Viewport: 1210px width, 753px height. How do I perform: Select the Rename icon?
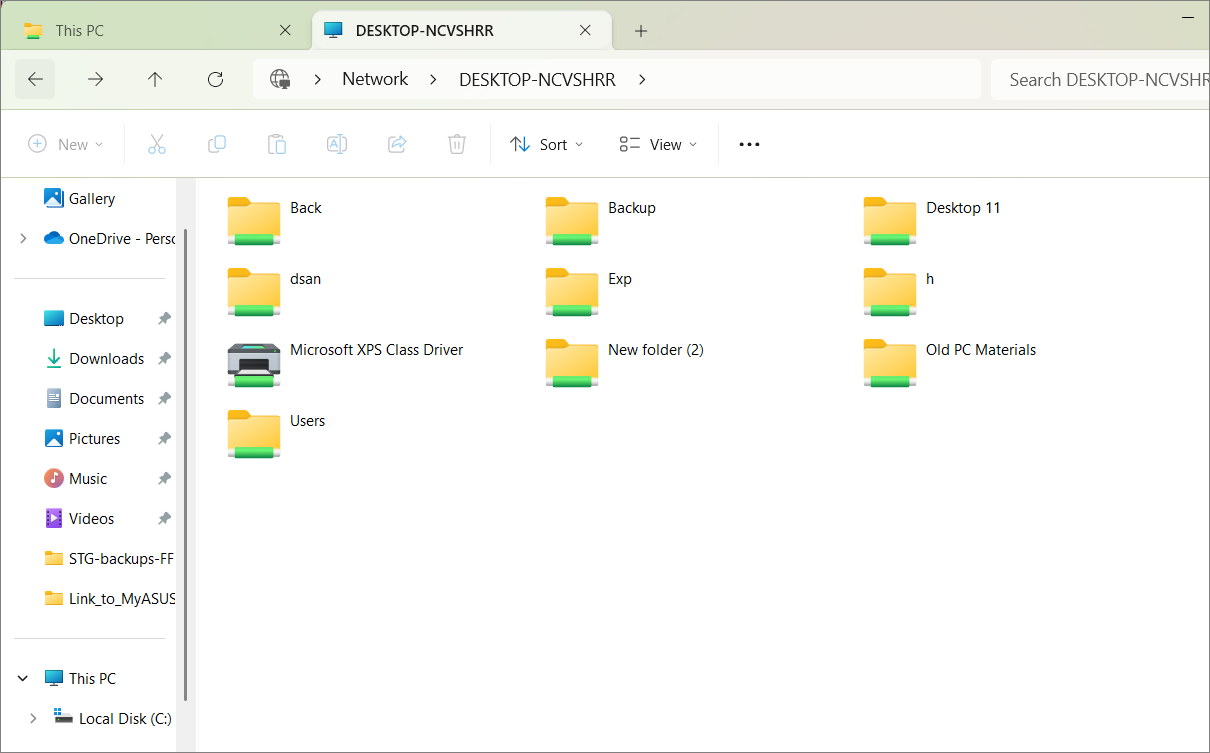pyautogui.click(x=337, y=143)
